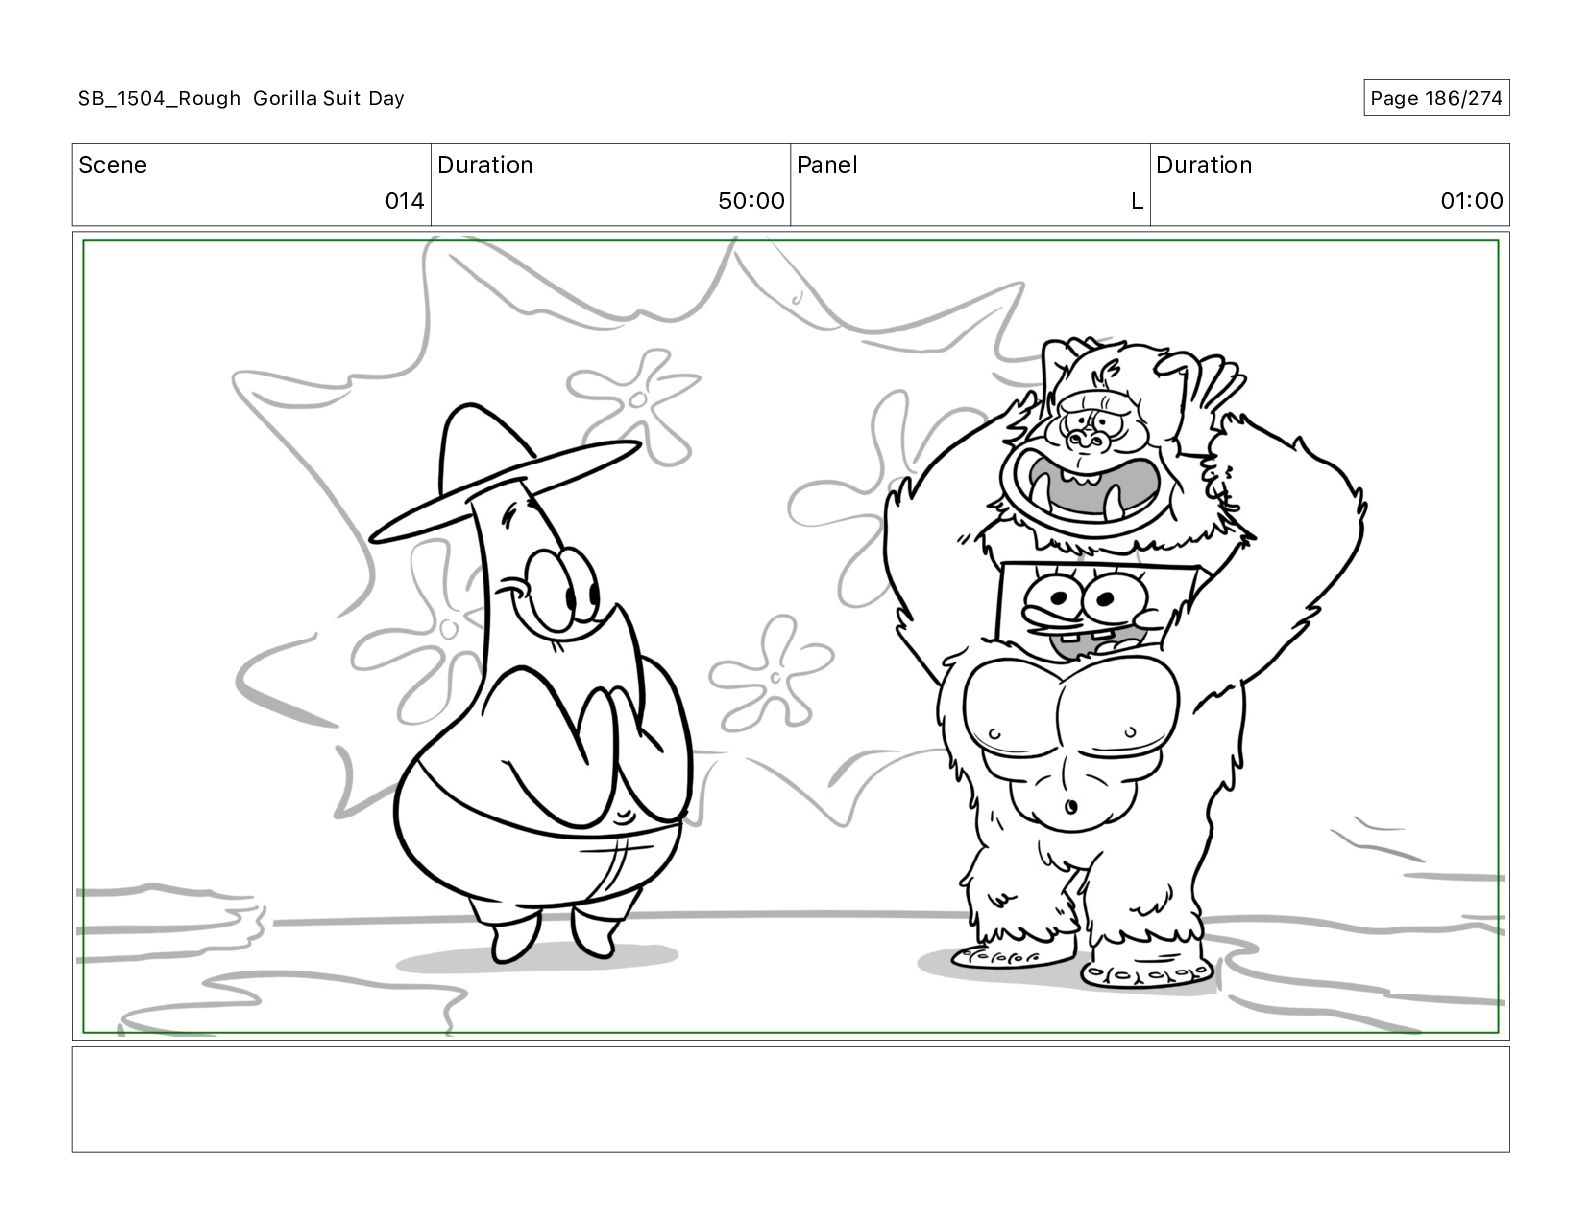Click the 'Page 186/274' page indicator box
The image size is (1584, 1224).
[x=1436, y=98]
